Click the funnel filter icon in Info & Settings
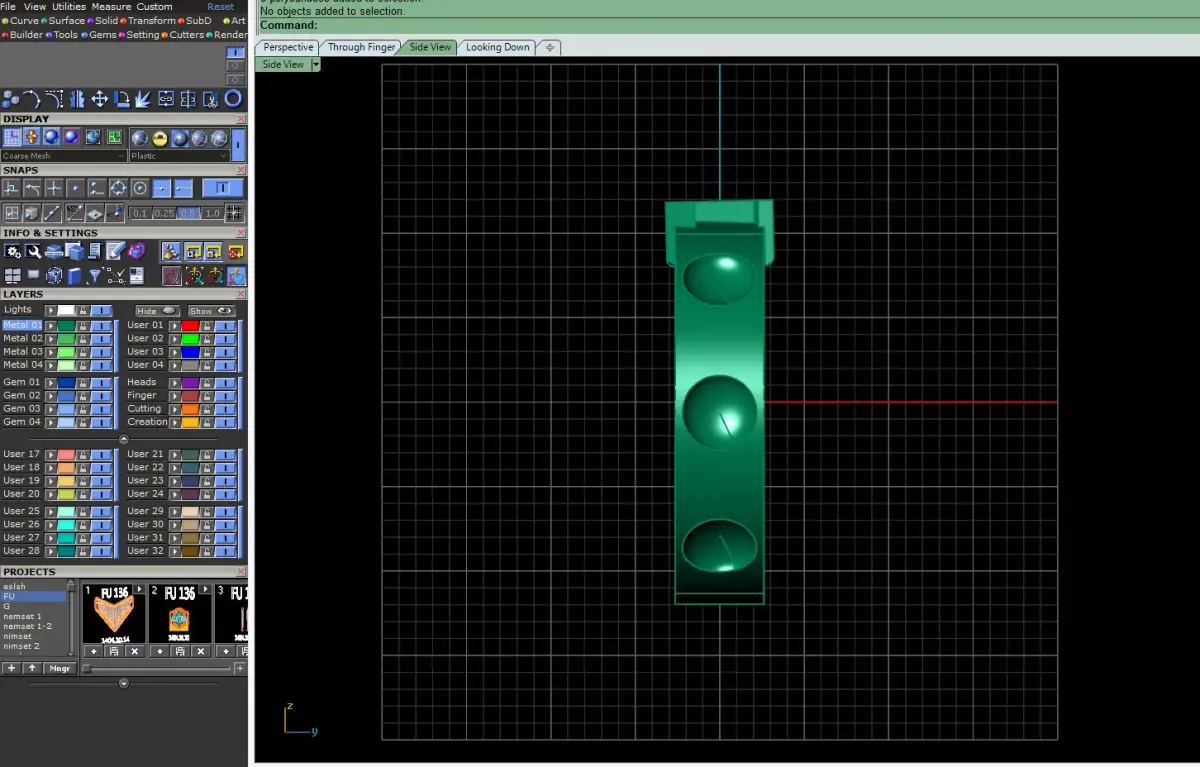This screenshot has width=1200, height=767. (x=94, y=276)
